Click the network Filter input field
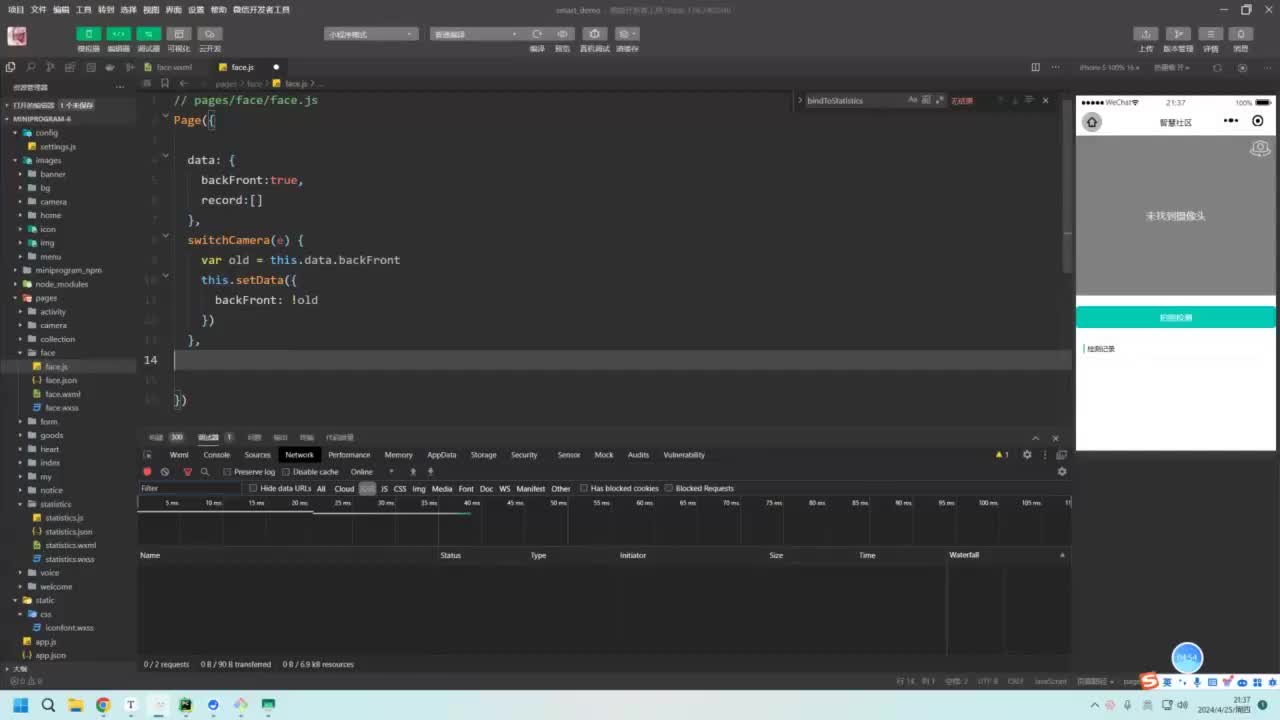Image resolution: width=1280 pixels, height=720 pixels. point(190,489)
